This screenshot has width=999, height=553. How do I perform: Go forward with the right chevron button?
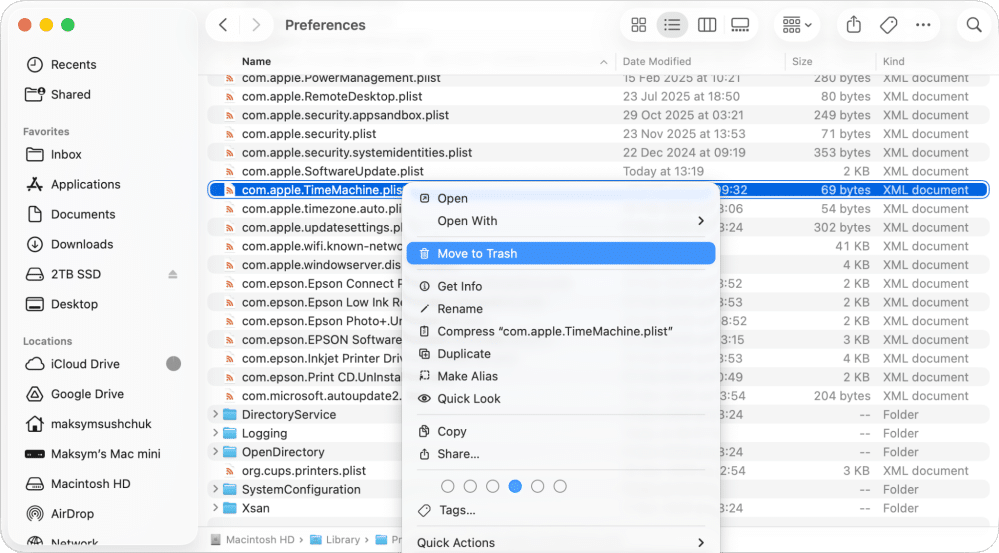(x=256, y=25)
